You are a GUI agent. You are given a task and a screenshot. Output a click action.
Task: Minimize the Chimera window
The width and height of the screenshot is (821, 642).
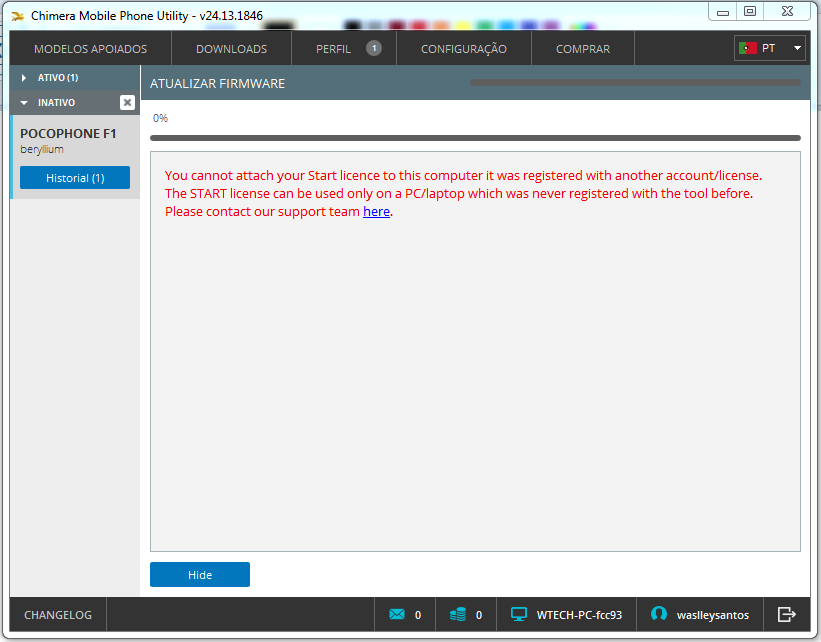pos(723,12)
